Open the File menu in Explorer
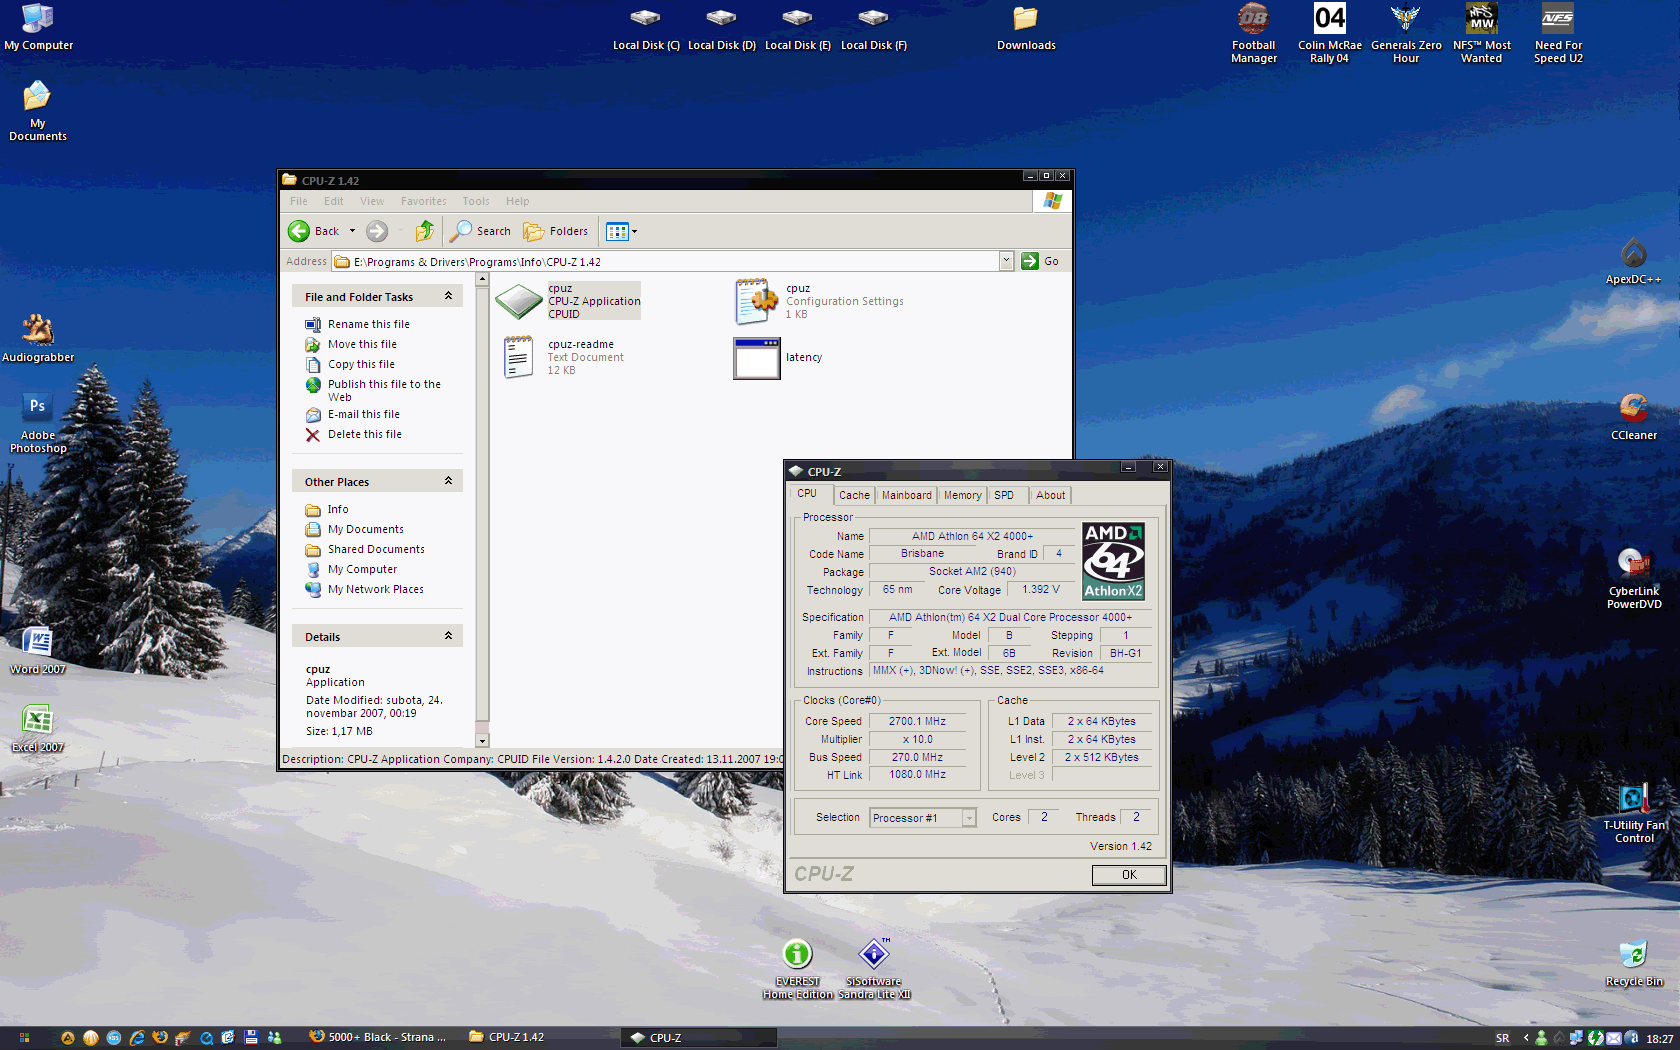1680x1050 pixels. (x=299, y=201)
